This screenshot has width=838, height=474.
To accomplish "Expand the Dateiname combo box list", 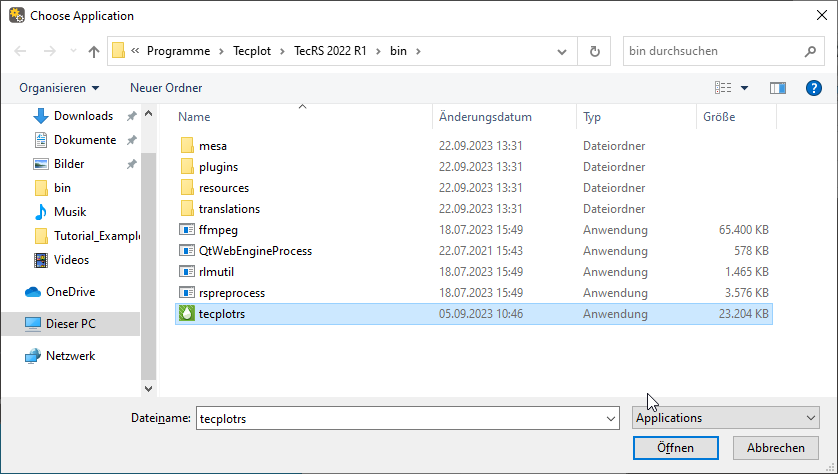I will (x=611, y=418).
